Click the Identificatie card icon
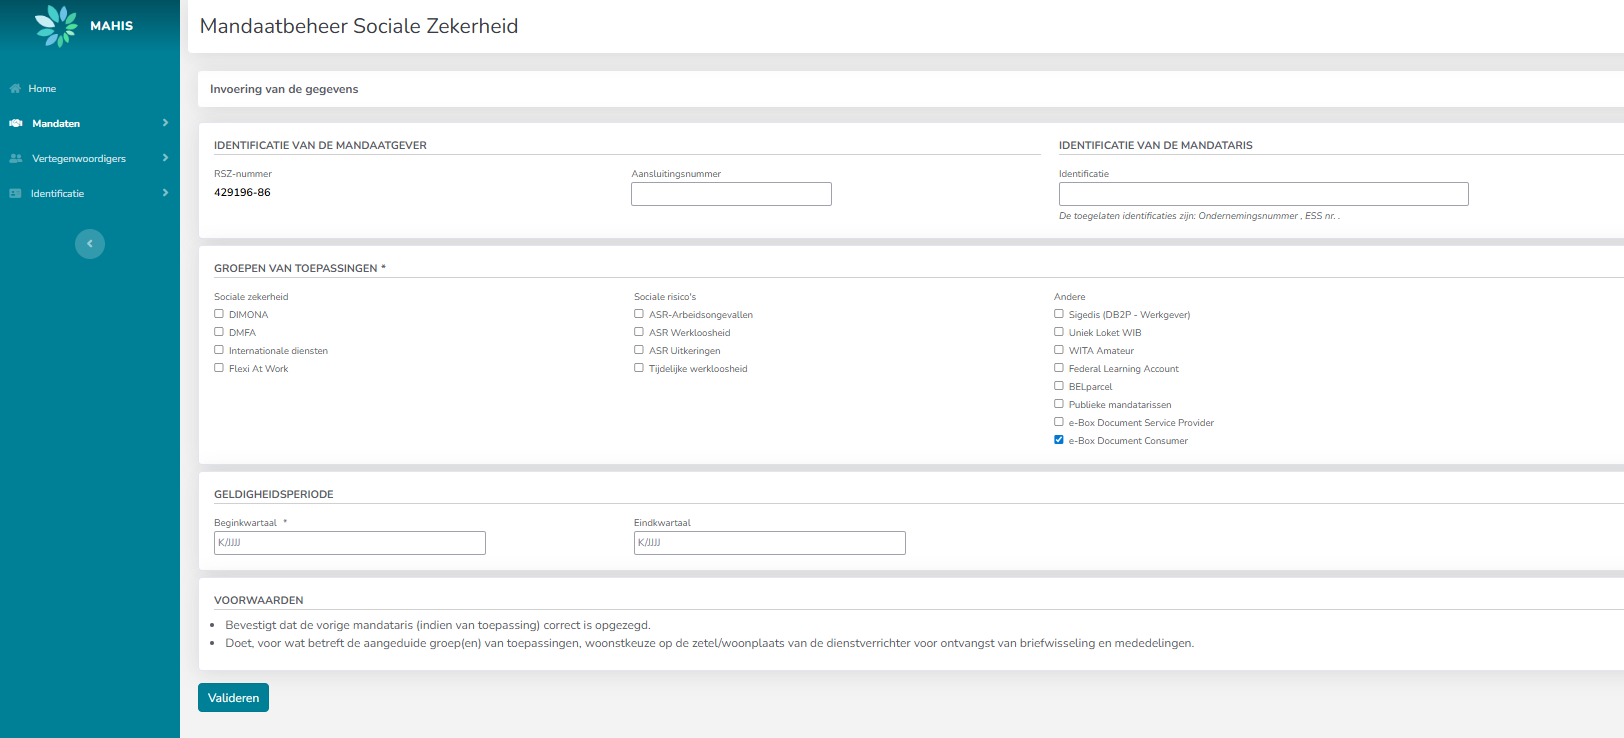This screenshot has width=1624, height=738. (x=15, y=194)
